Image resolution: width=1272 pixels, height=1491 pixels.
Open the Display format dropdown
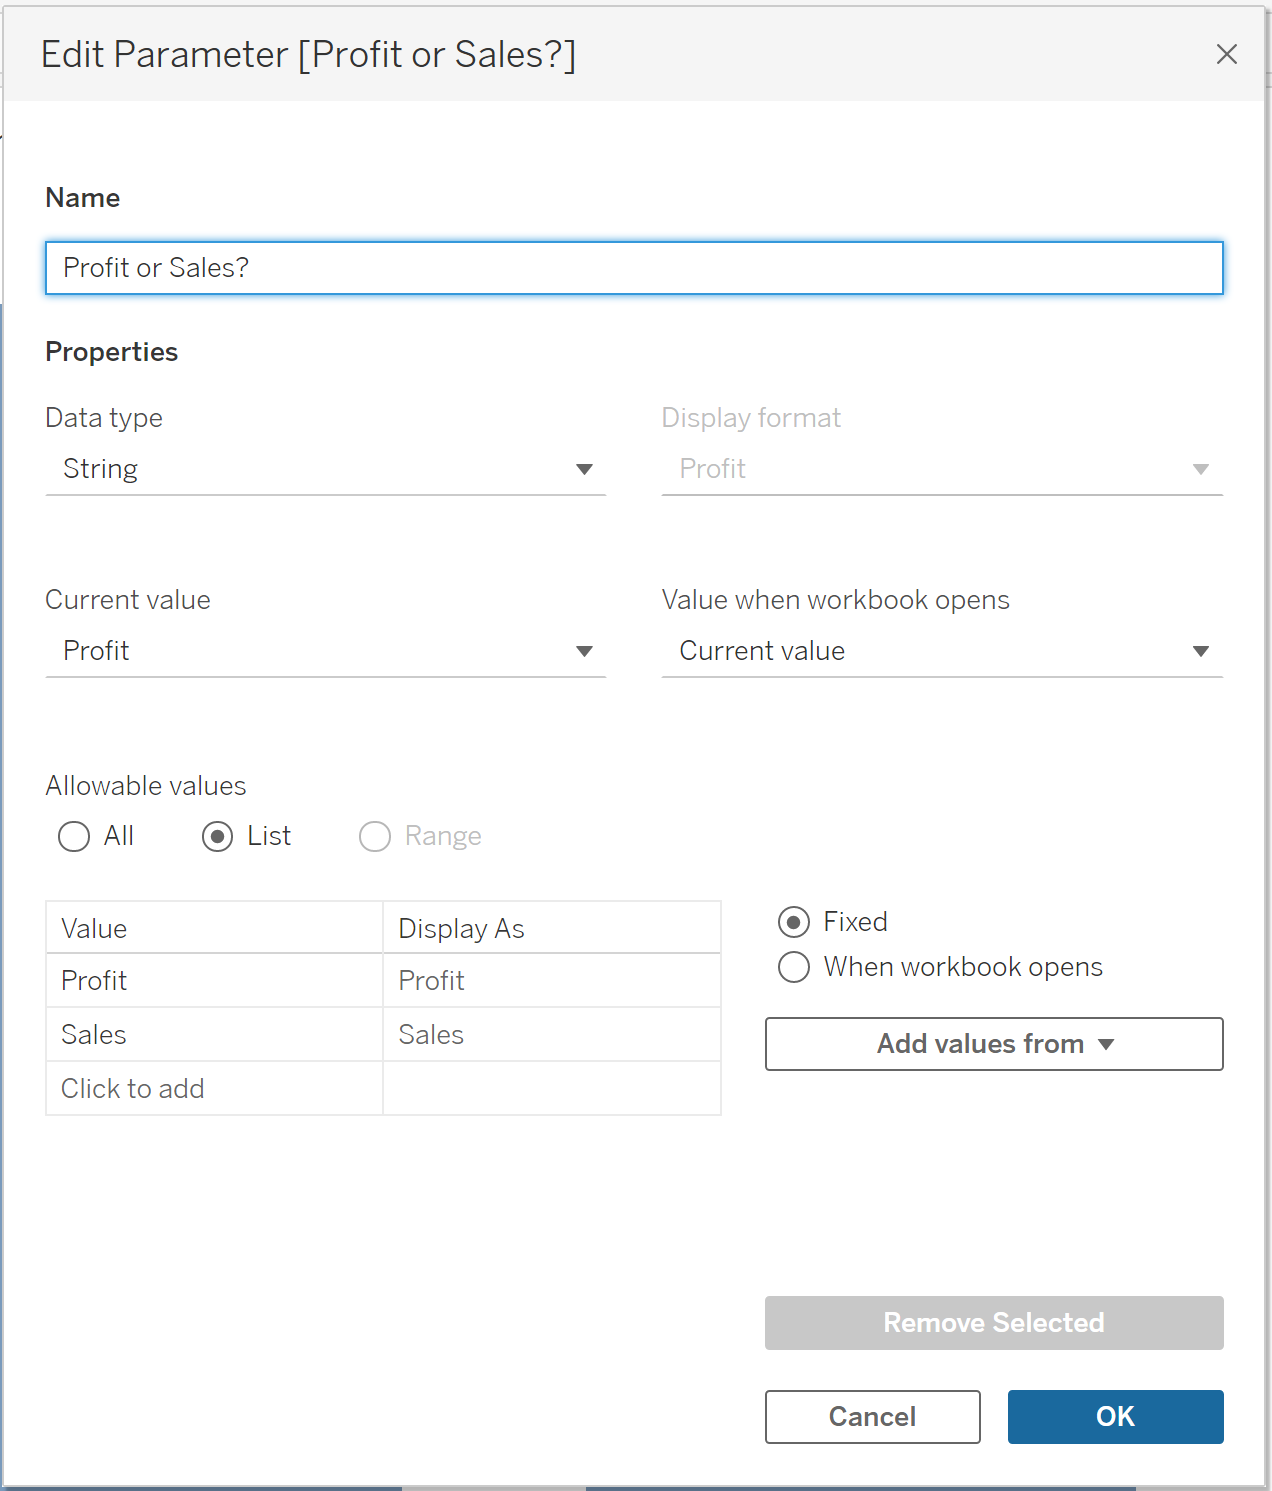coord(941,469)
